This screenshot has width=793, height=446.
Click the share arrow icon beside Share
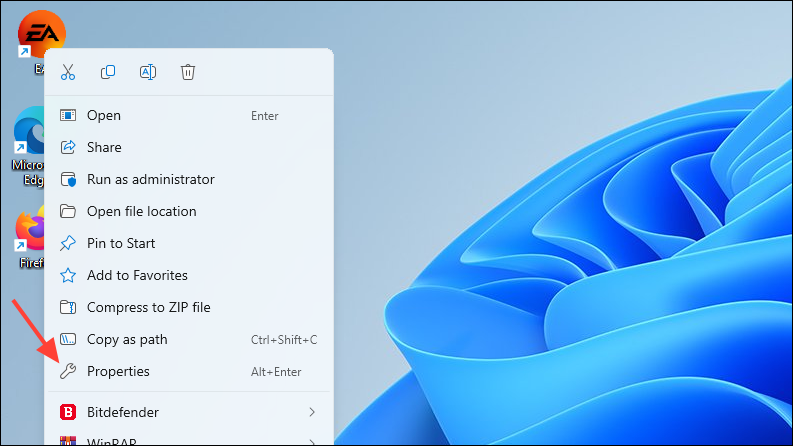68,147
